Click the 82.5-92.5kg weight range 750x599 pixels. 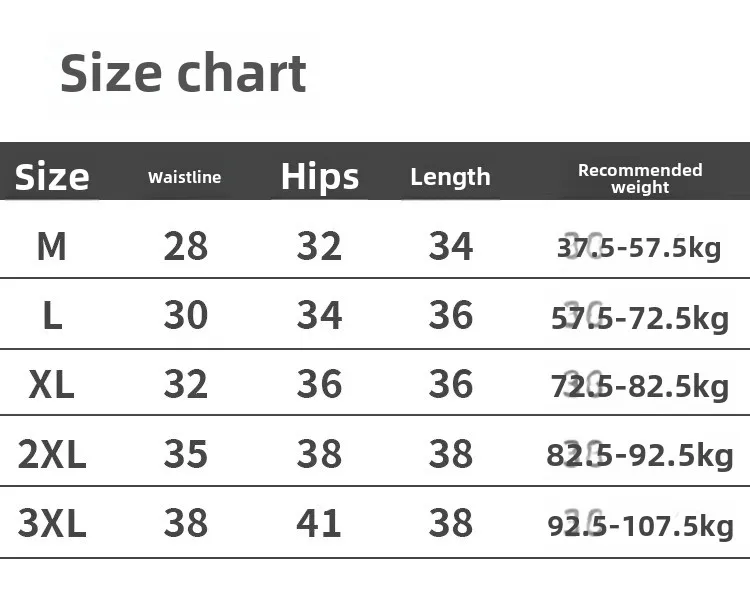pos(640,456)
